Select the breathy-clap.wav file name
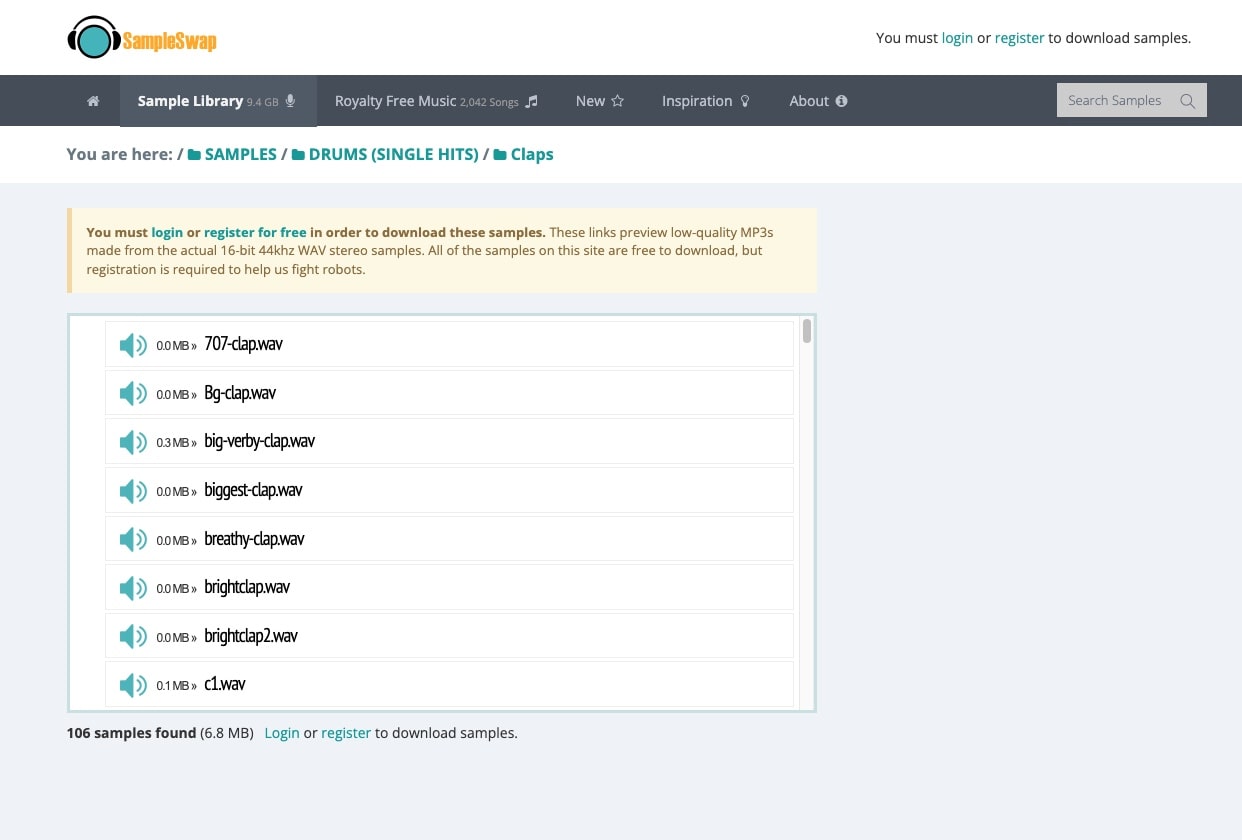 [x=254, y=539]
